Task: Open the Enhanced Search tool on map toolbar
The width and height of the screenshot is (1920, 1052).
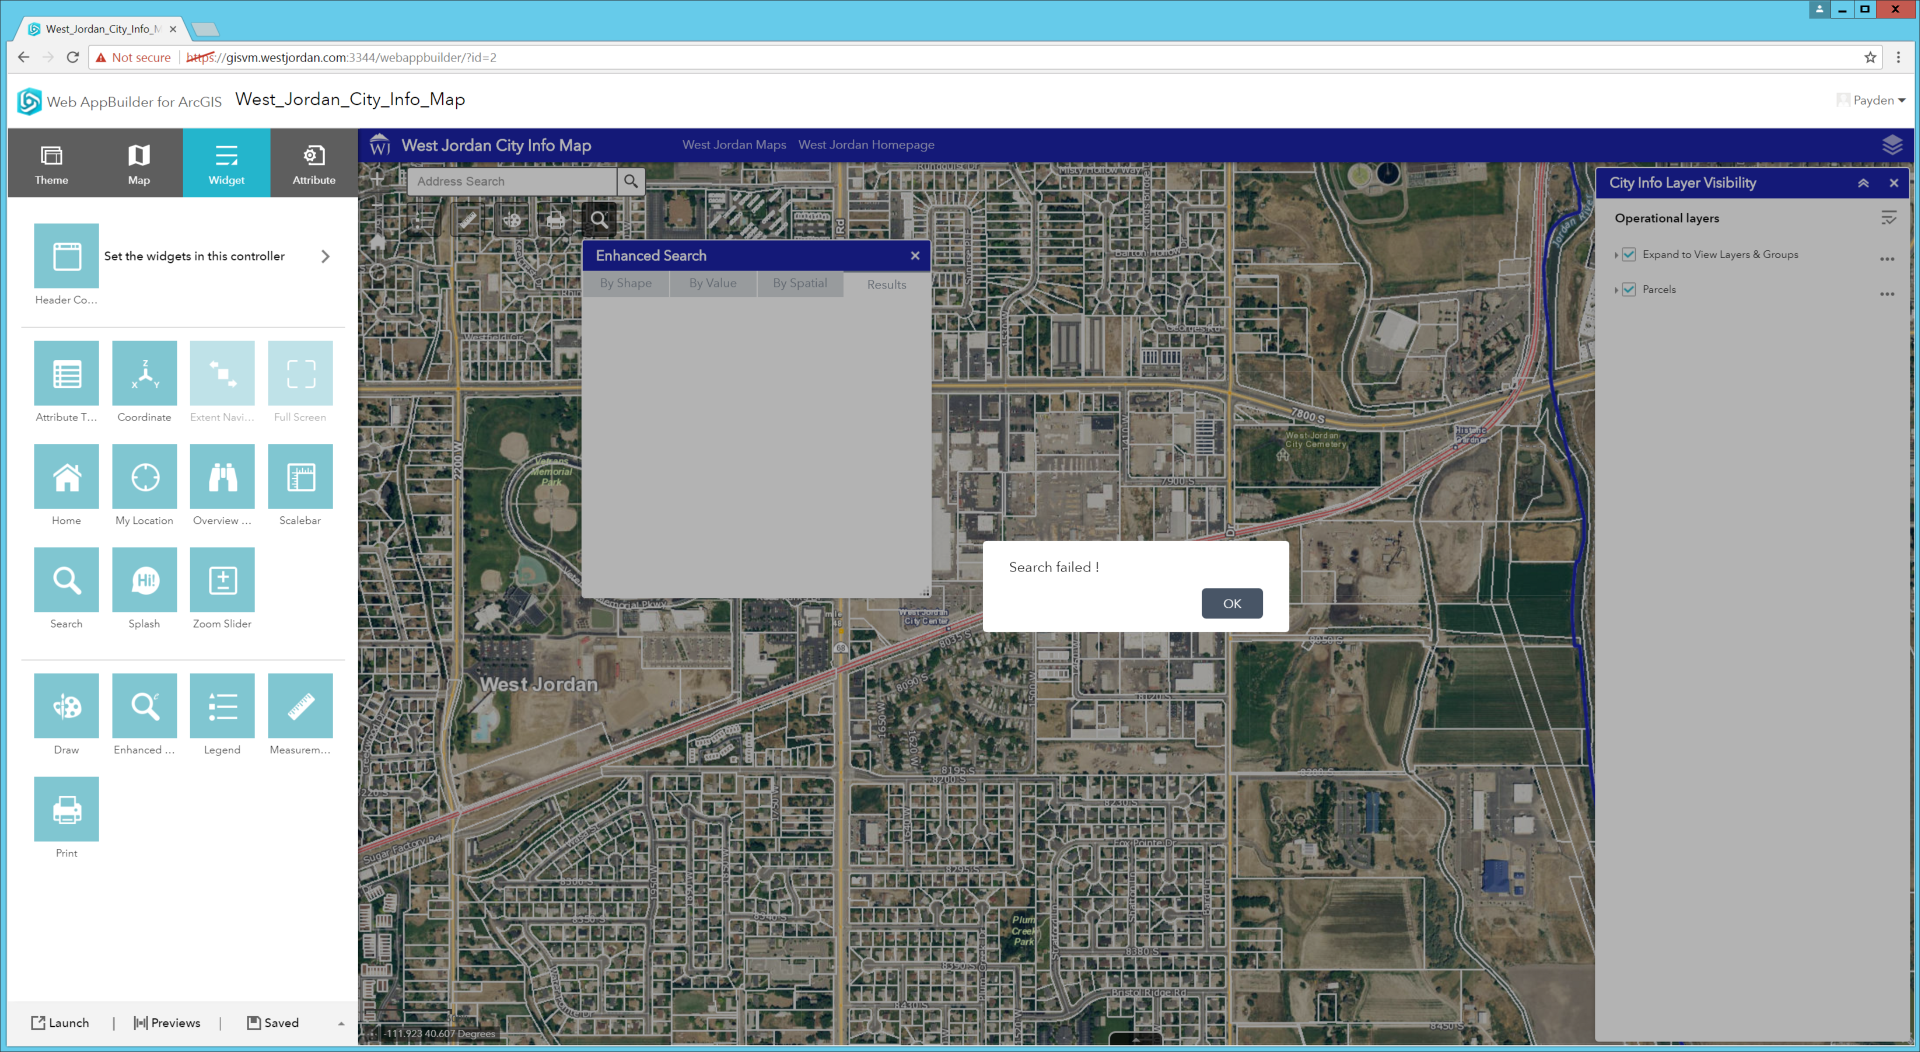Action: (x=599, y=219)
